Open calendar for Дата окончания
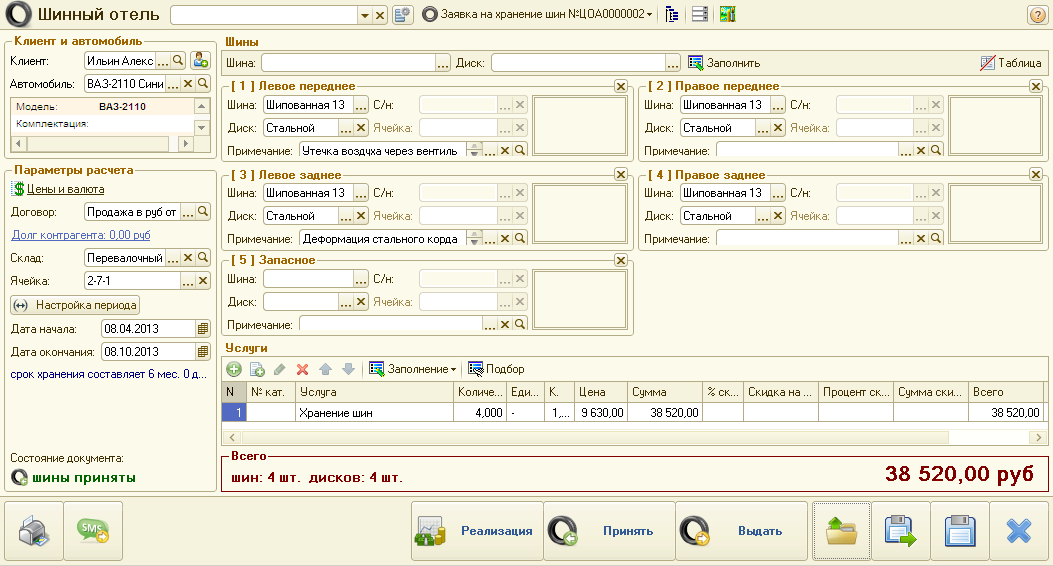Viewport: 1053px width, 566px height. click(x=203, y=352)
